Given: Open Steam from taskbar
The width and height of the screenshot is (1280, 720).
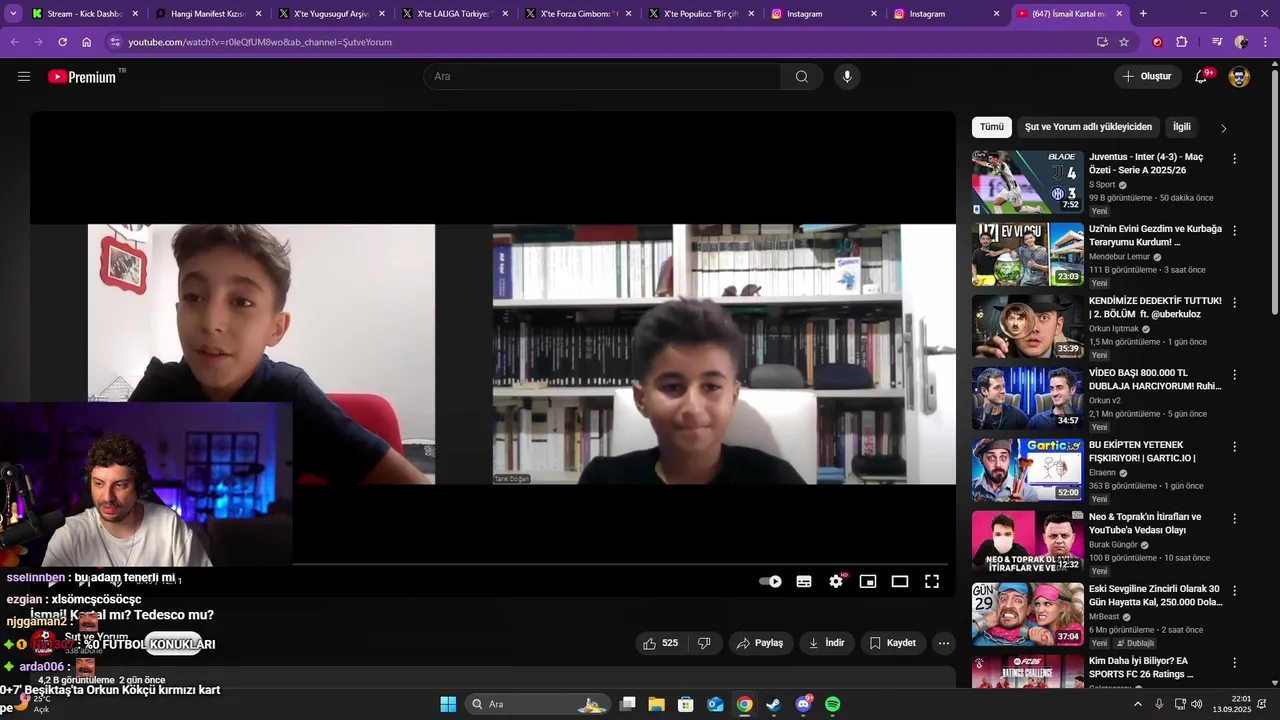Looking at the screenshot, I should pyautogui.click(x=774, y=704).
